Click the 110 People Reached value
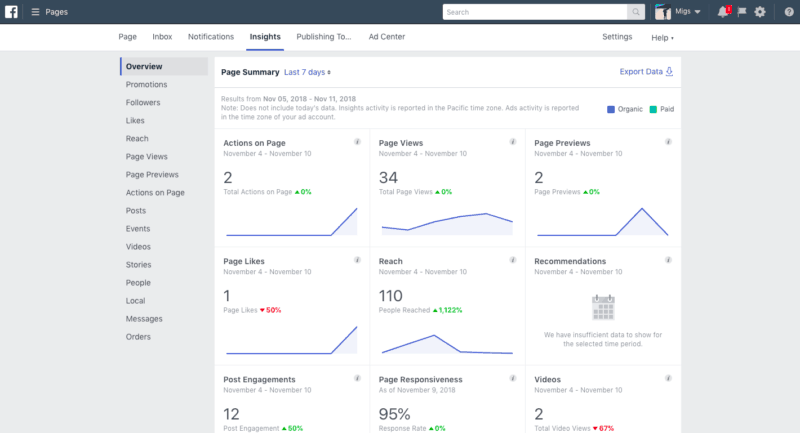This screenshot has width=800, height=433. pos(391,296)
